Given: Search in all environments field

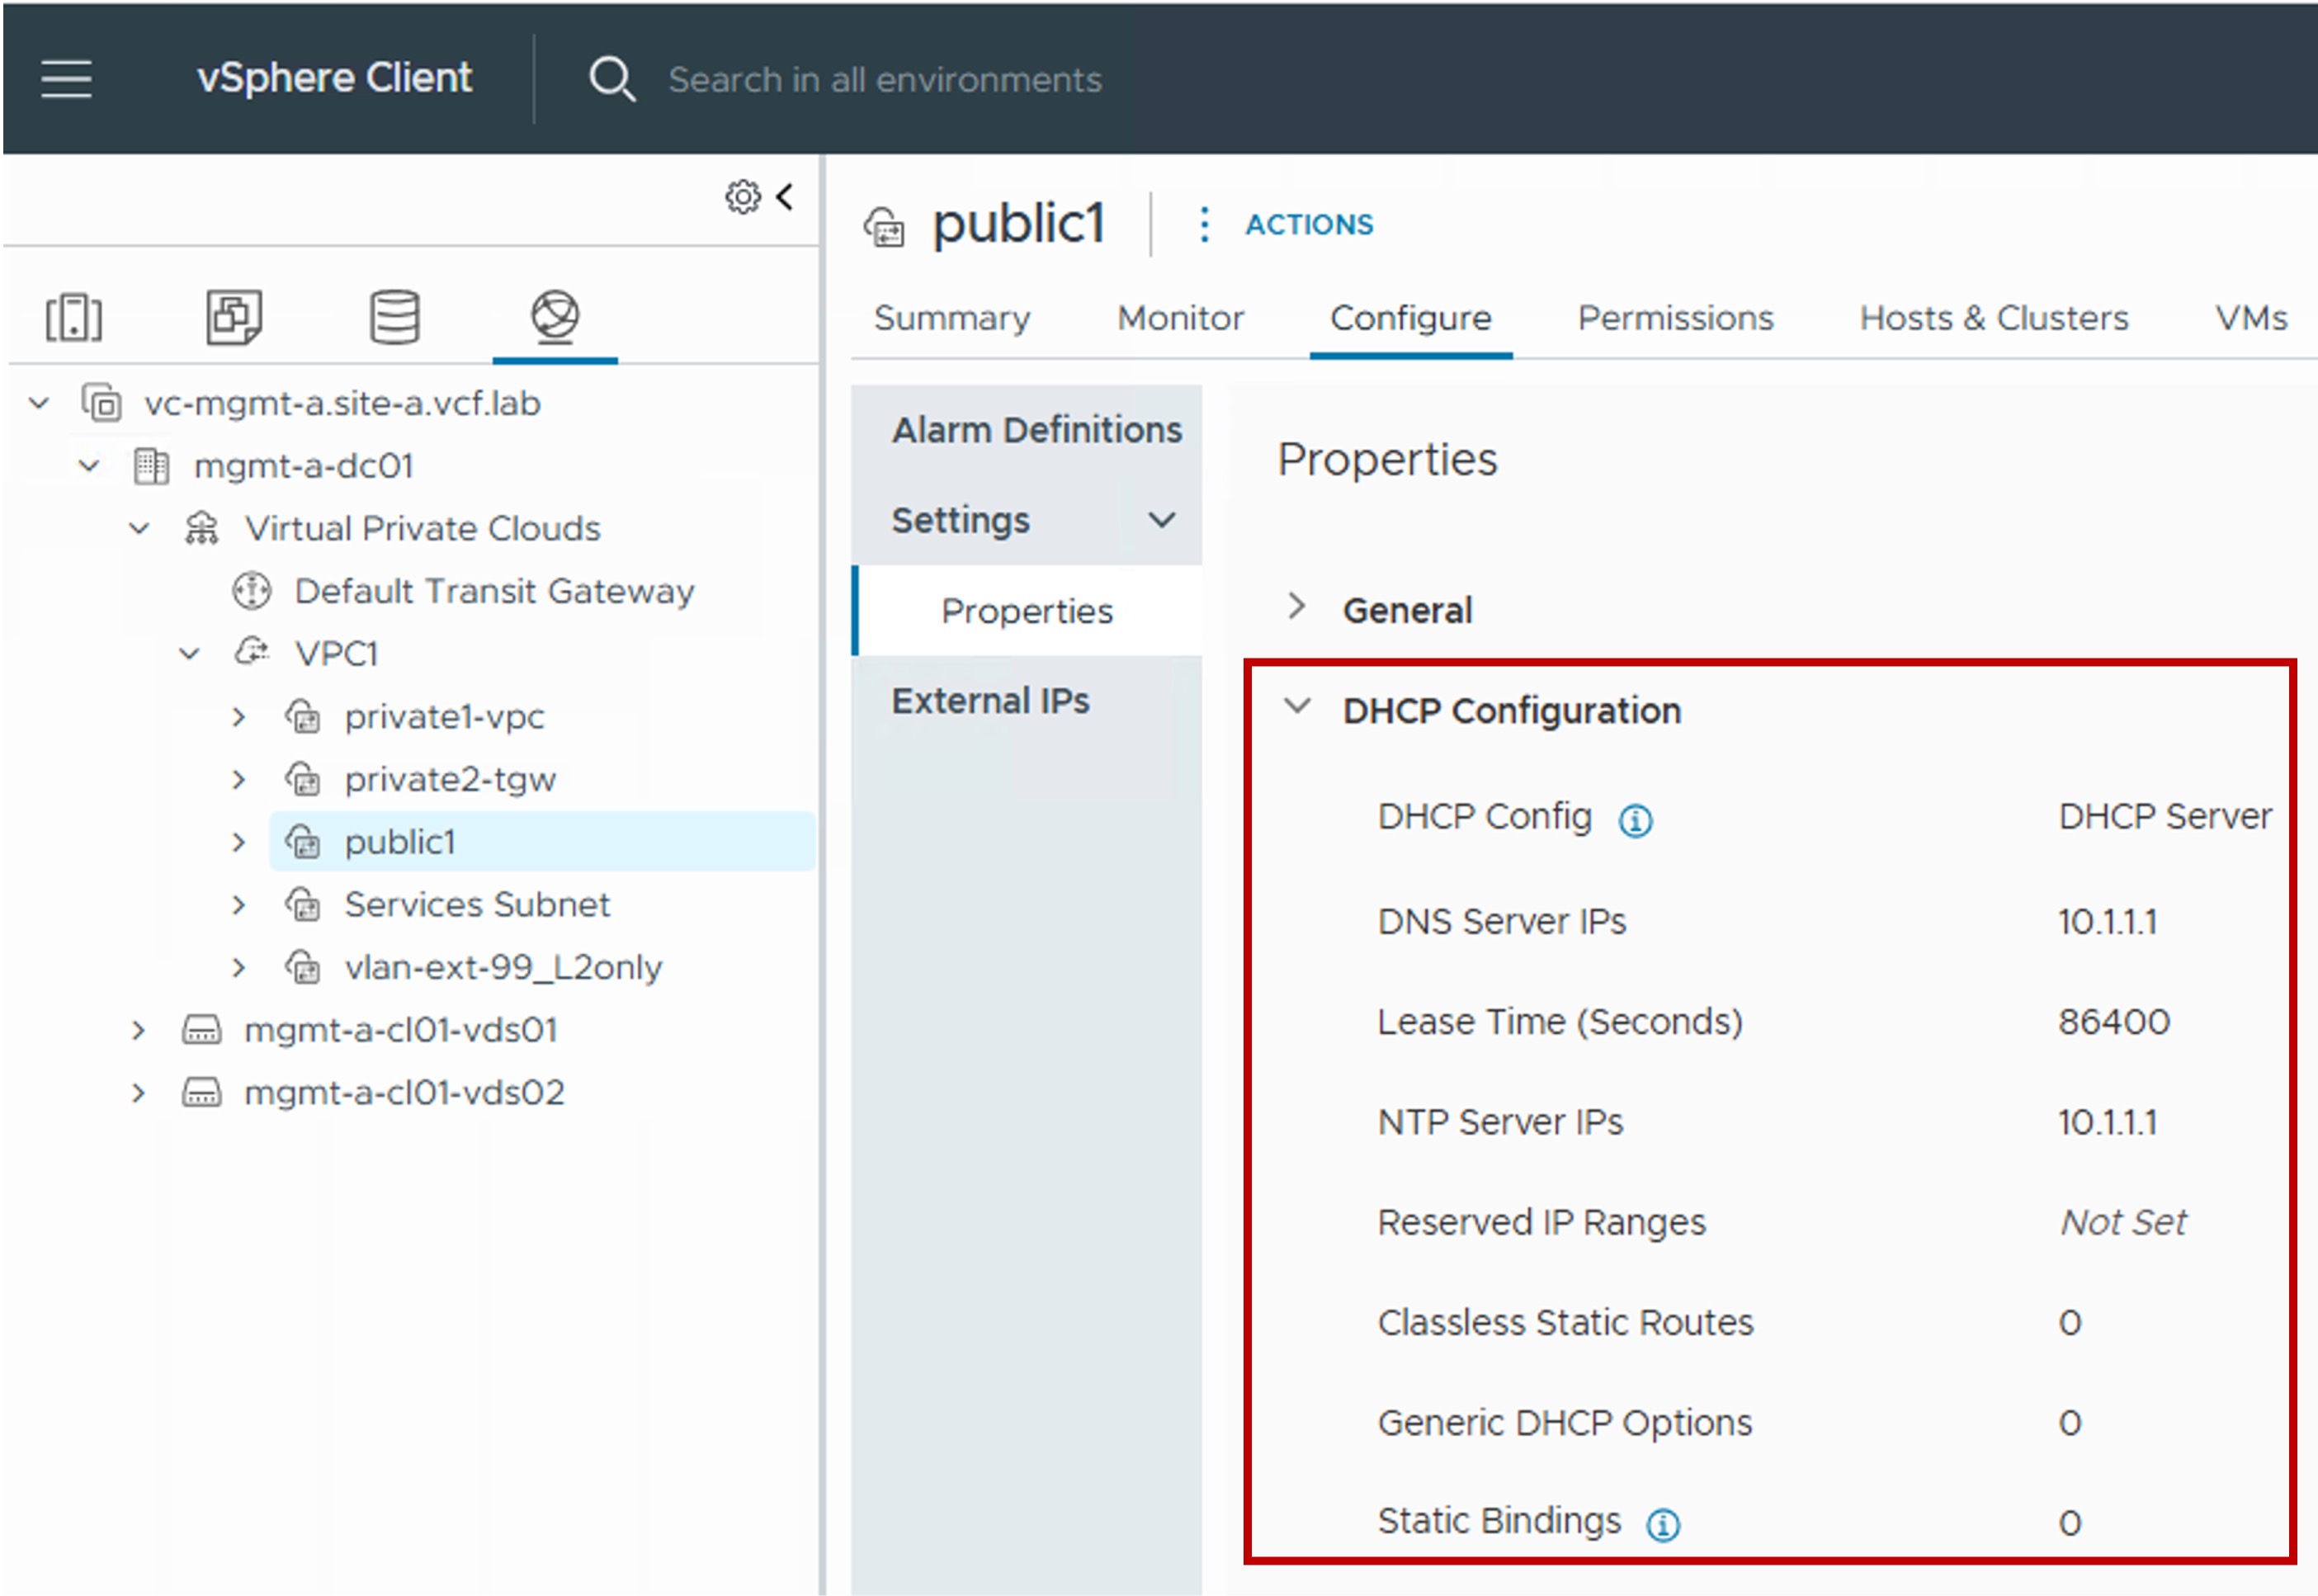Looking at the screenshot, I should [x=885, y=79].
